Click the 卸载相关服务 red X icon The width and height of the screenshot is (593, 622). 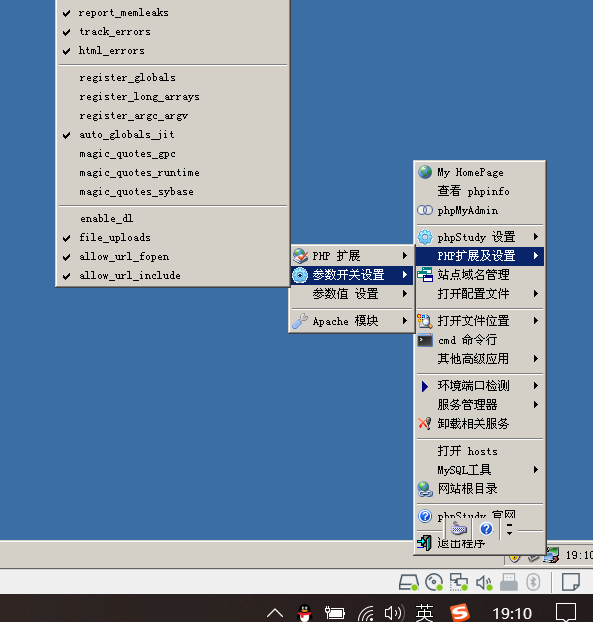(x=425, y=424)
